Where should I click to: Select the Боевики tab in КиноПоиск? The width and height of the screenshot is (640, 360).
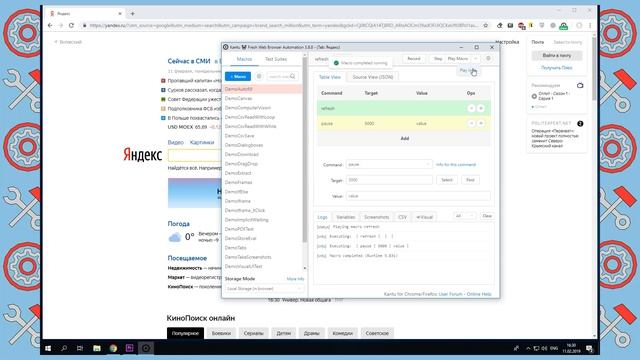(221, 333)
